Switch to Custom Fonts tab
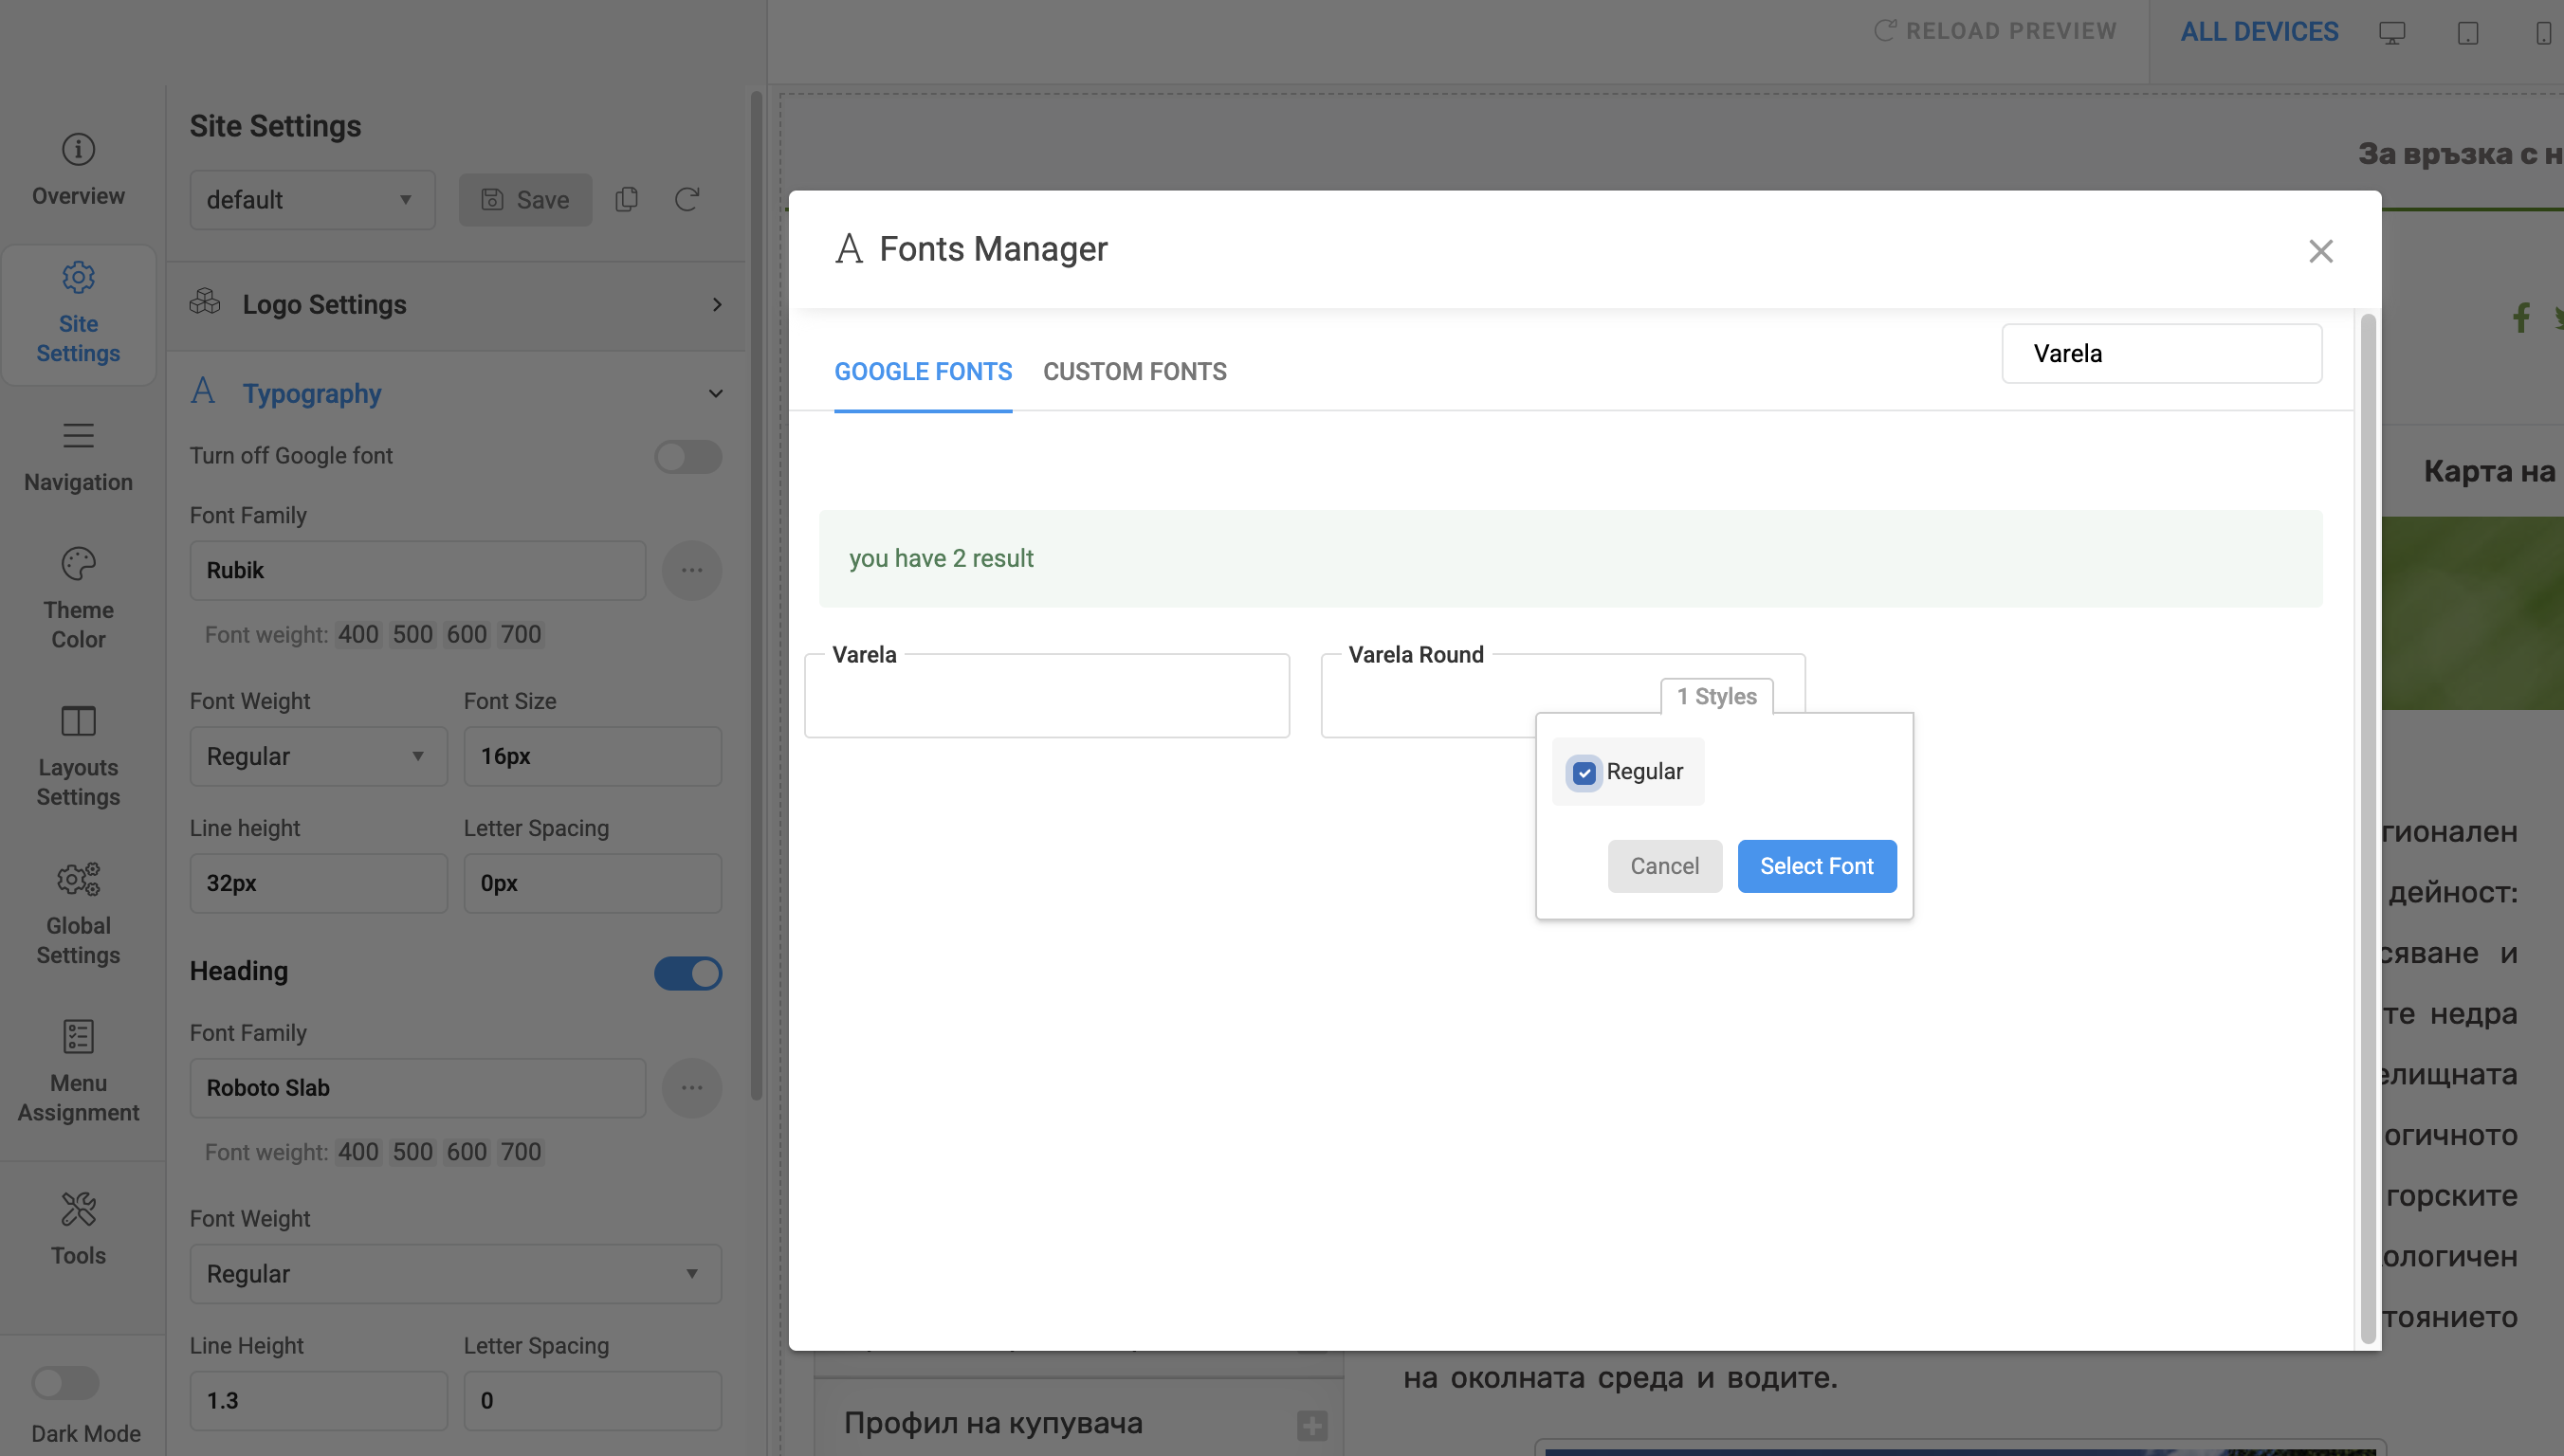This screenshot has width=2564, height=1456. [1134, 372]
